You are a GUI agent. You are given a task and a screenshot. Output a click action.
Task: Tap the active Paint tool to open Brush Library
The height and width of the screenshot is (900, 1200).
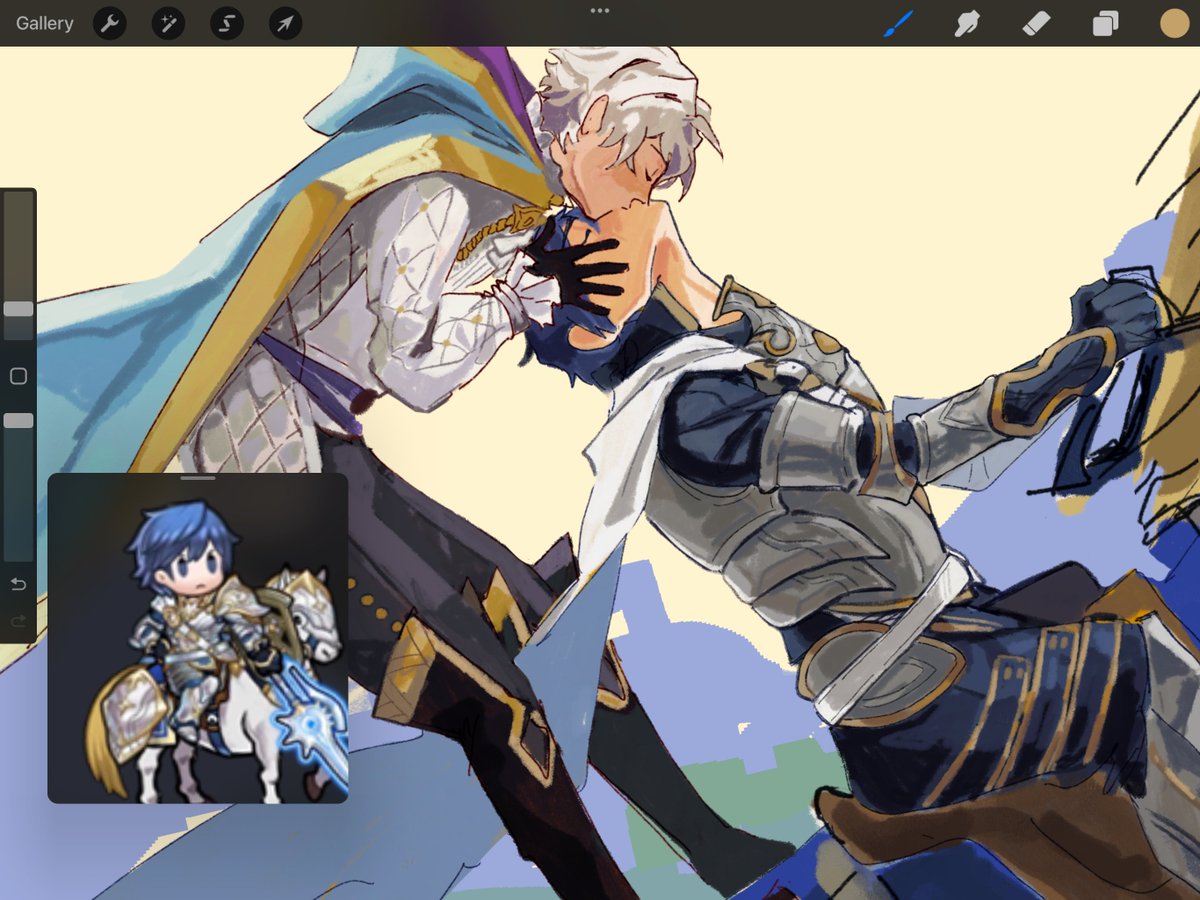click(897, 23)
